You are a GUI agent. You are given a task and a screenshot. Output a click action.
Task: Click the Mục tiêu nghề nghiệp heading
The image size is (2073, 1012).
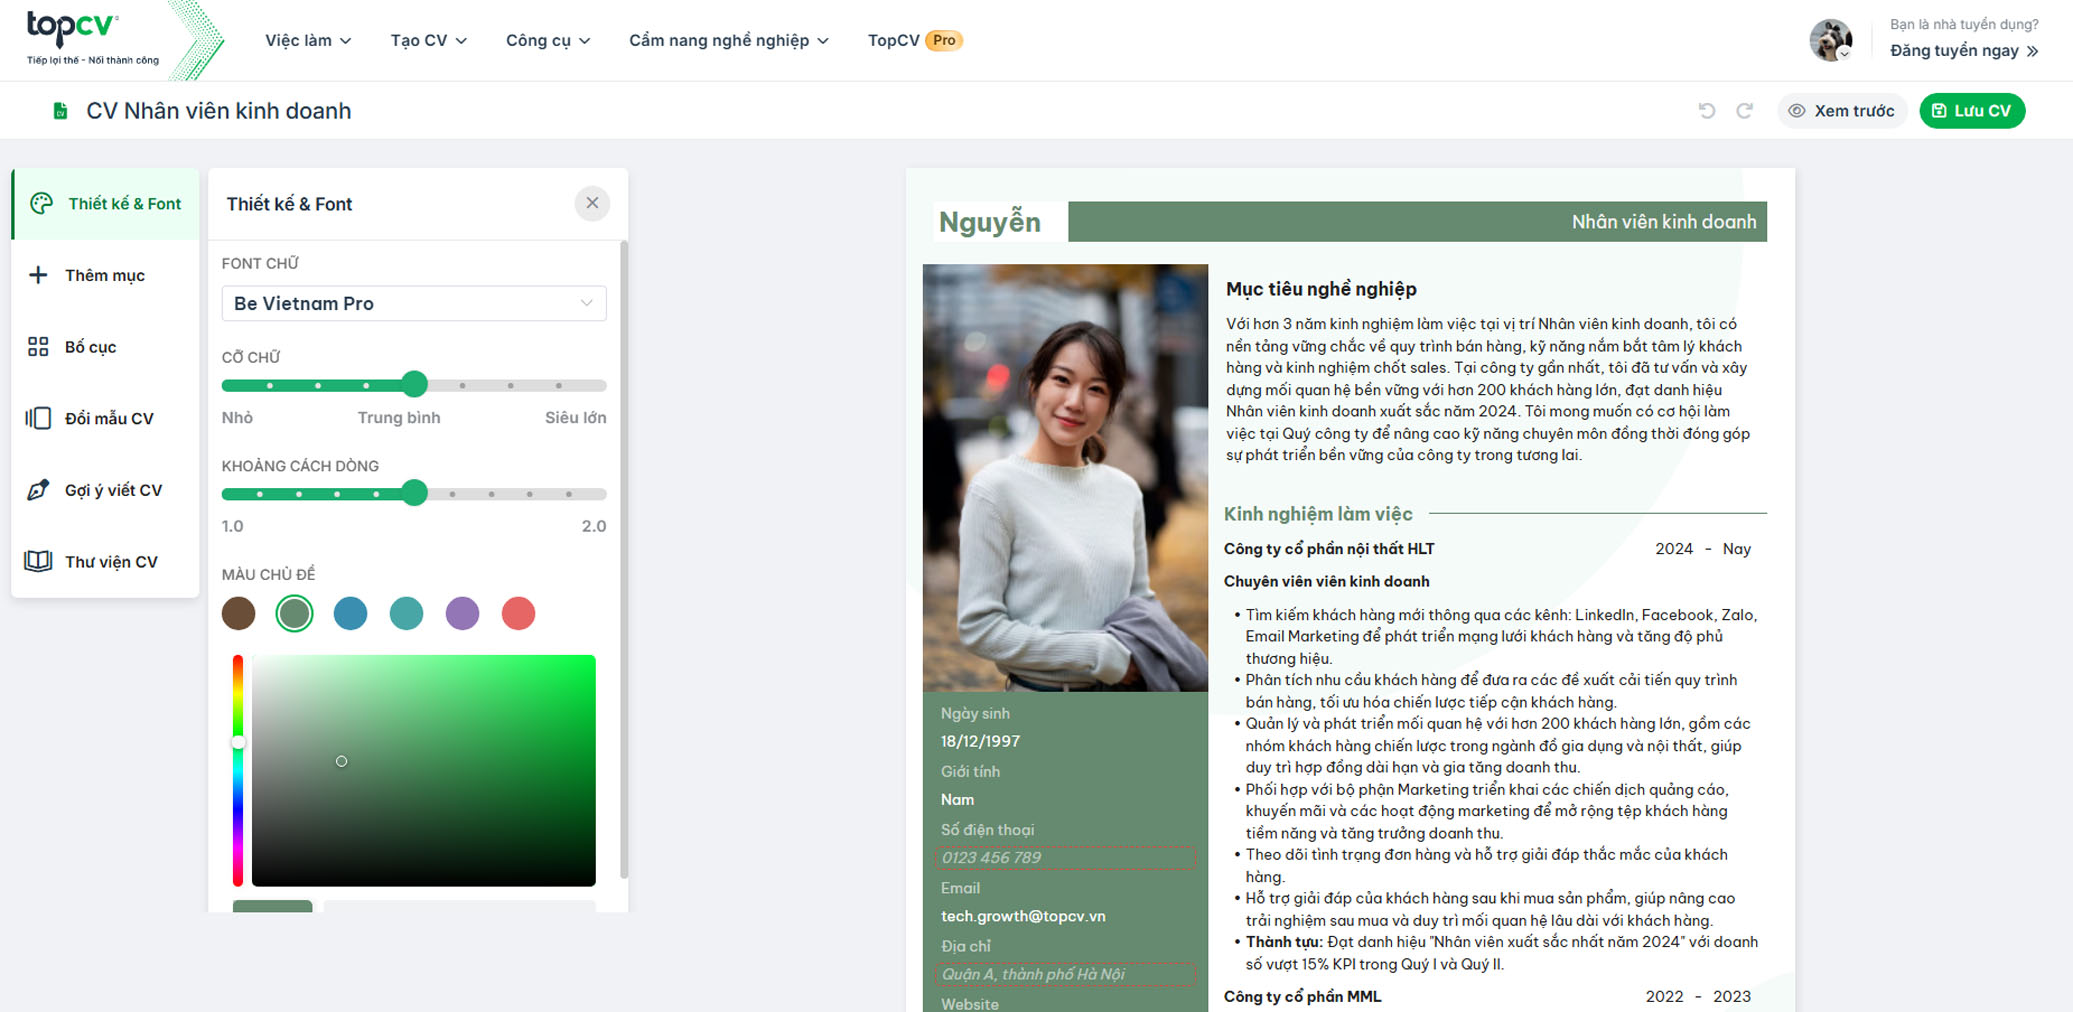coord(1321,289)
